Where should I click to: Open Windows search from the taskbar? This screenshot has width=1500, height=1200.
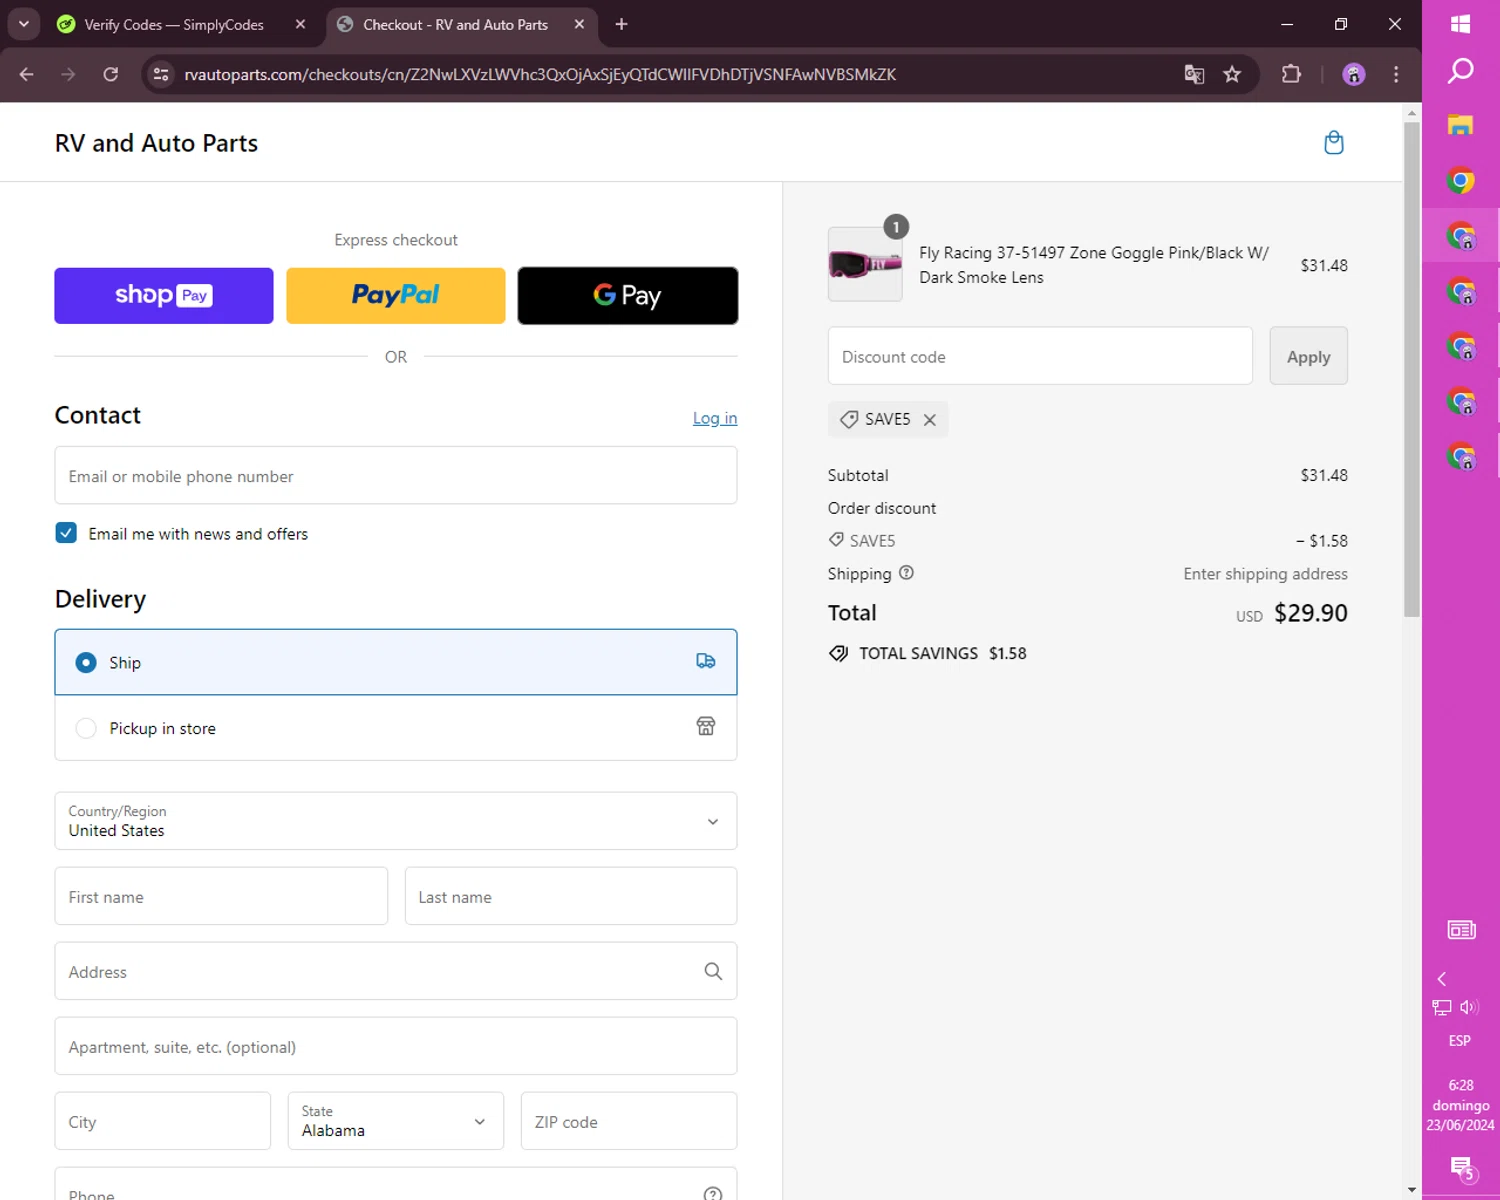pos(1460,71)
